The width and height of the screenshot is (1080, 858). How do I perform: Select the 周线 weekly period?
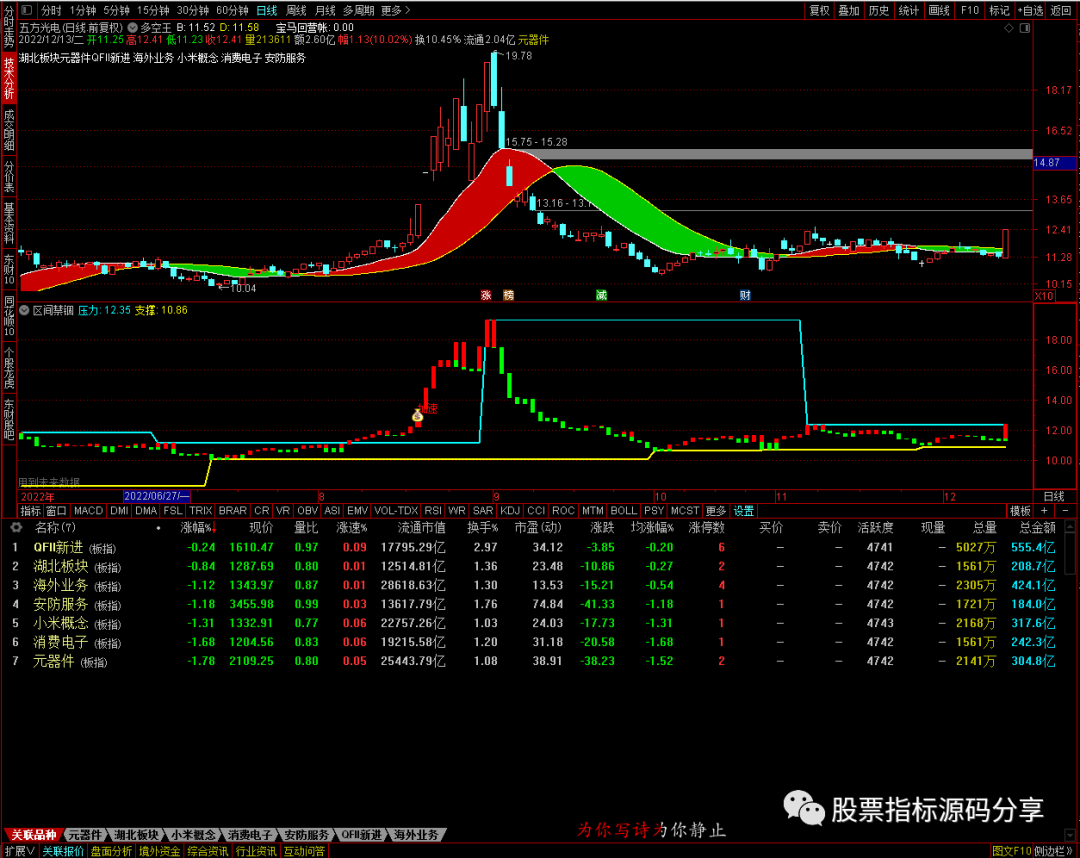click(296, 10)
